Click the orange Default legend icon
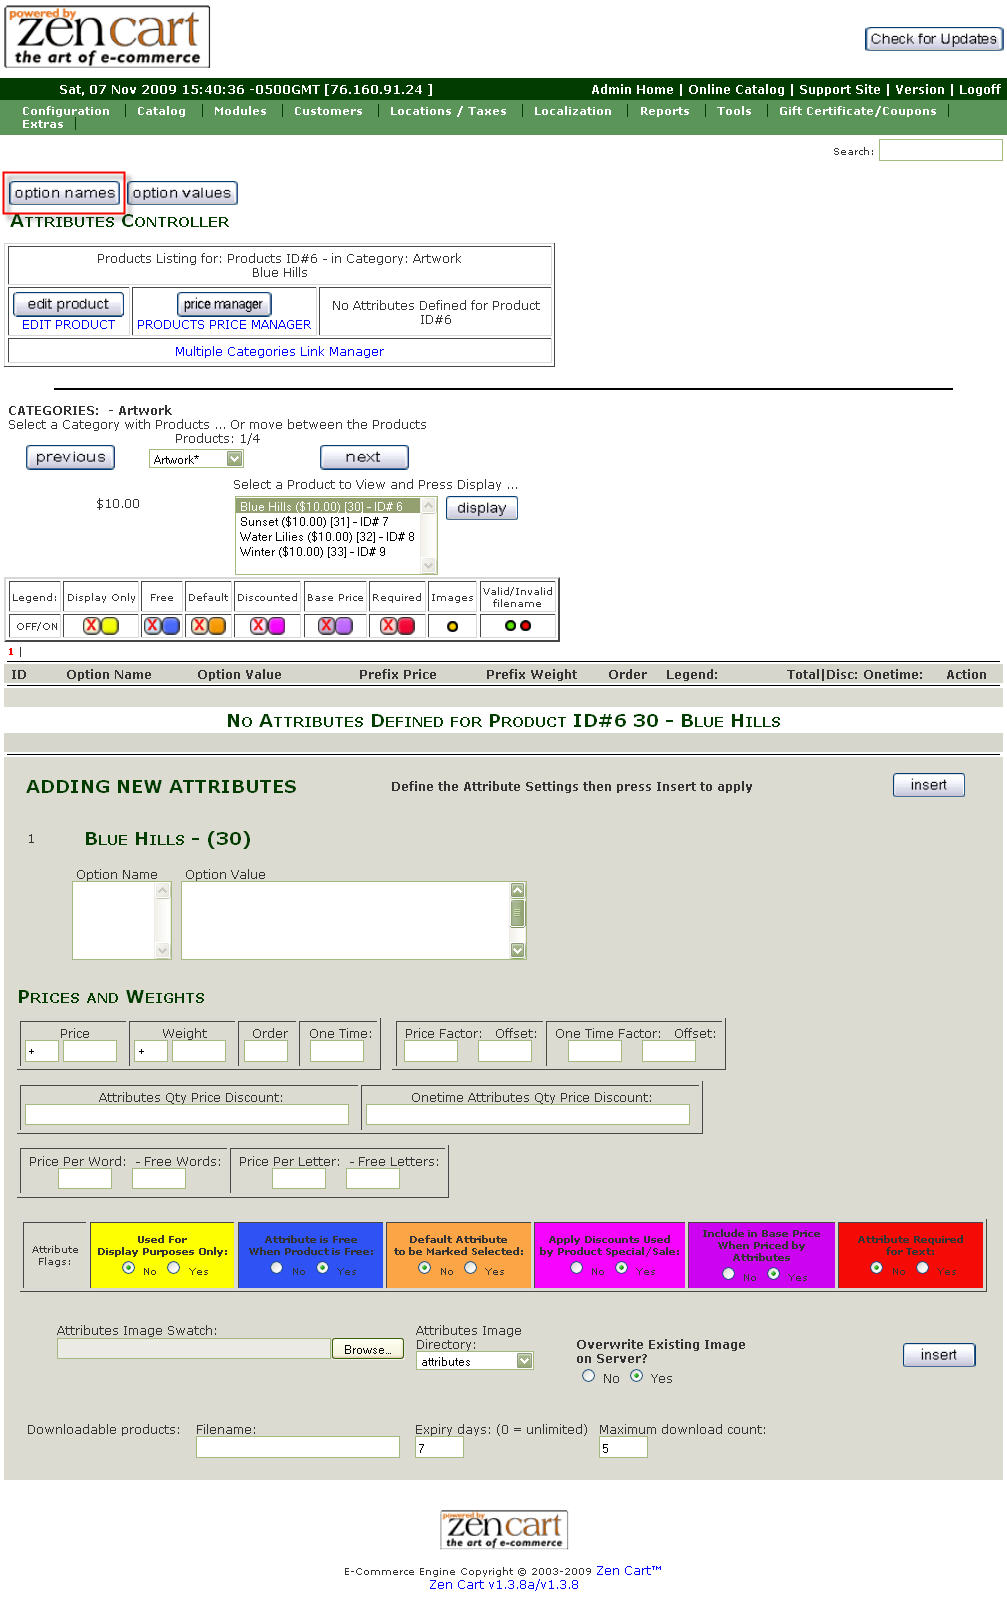Image resolution: width=1007 pixels, height=1617 pixels. coord(217,626)
